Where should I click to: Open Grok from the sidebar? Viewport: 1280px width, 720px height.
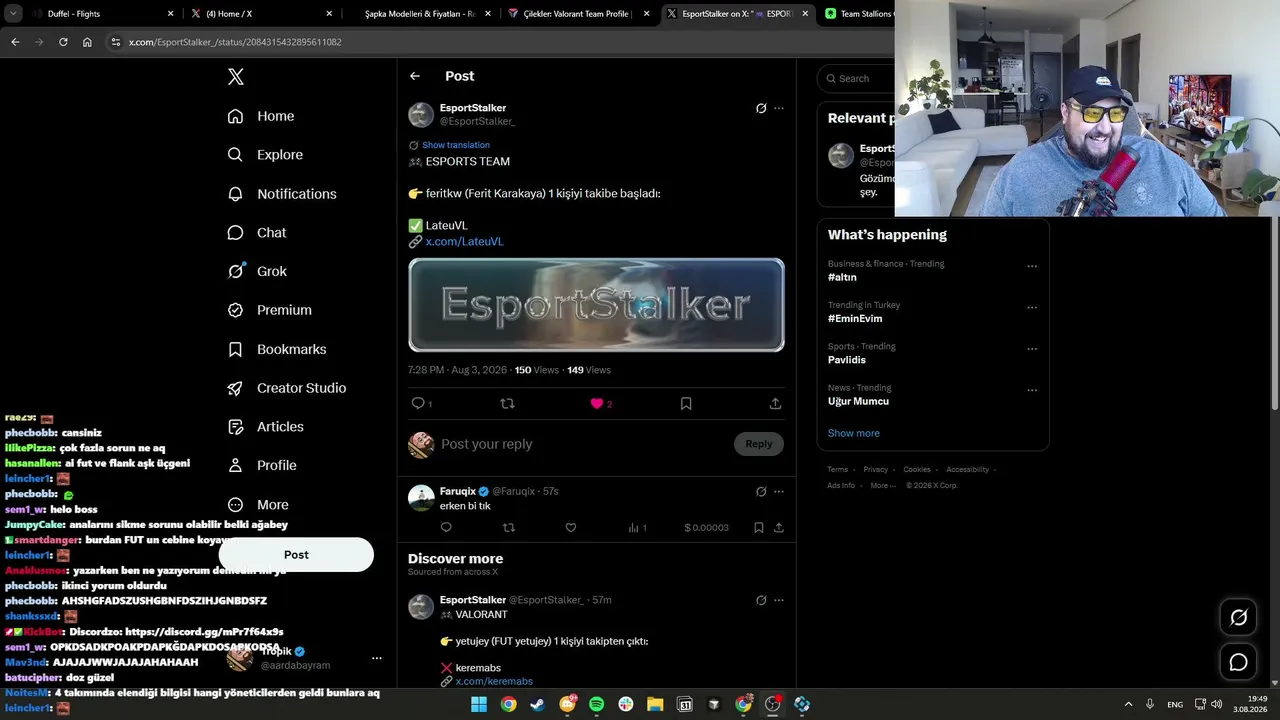pos(257,271)
